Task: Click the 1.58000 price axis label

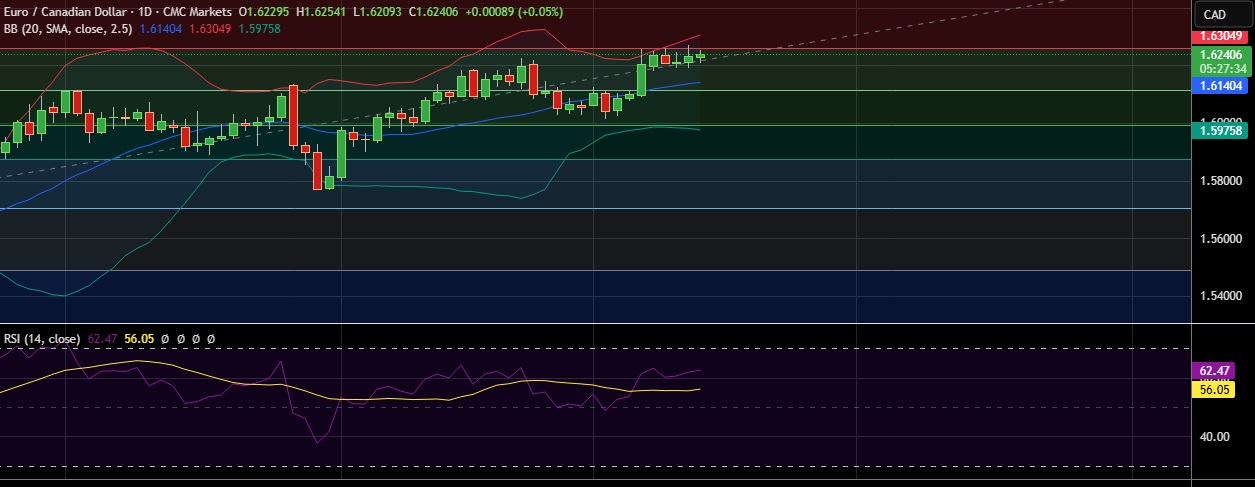Action: tap(1220, 182)
